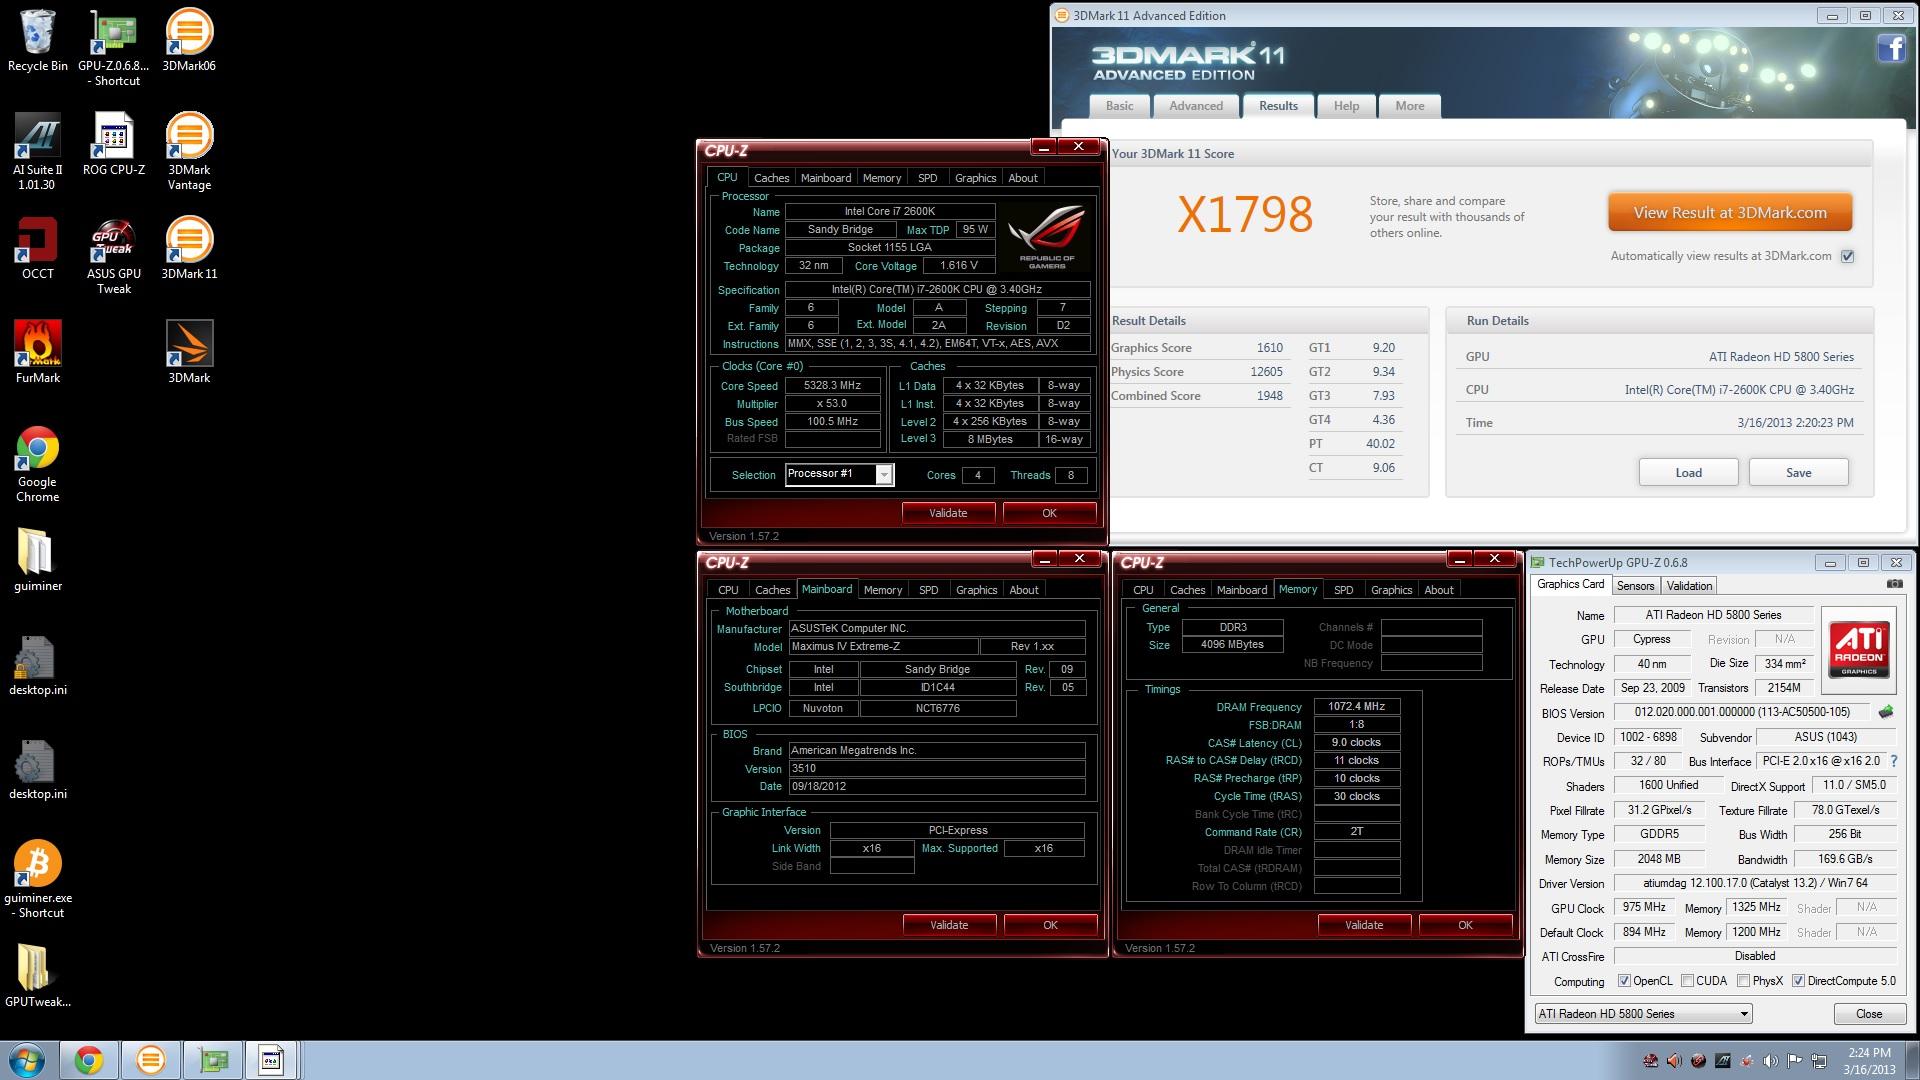The width and height of the screenshot is (1920, 1080).
Task: Switch to 3DMark 11 via the taskbar icon
Action: click(x=150, y=1060)
